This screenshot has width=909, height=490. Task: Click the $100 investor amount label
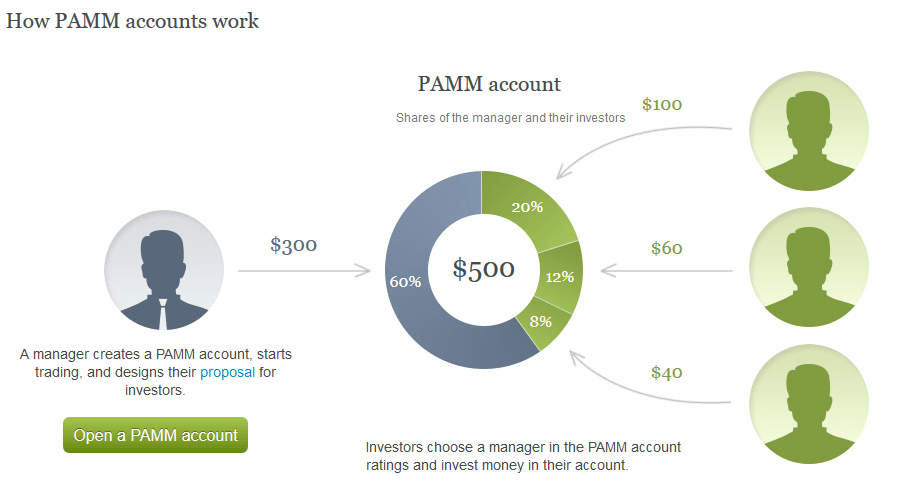point(662,104)
